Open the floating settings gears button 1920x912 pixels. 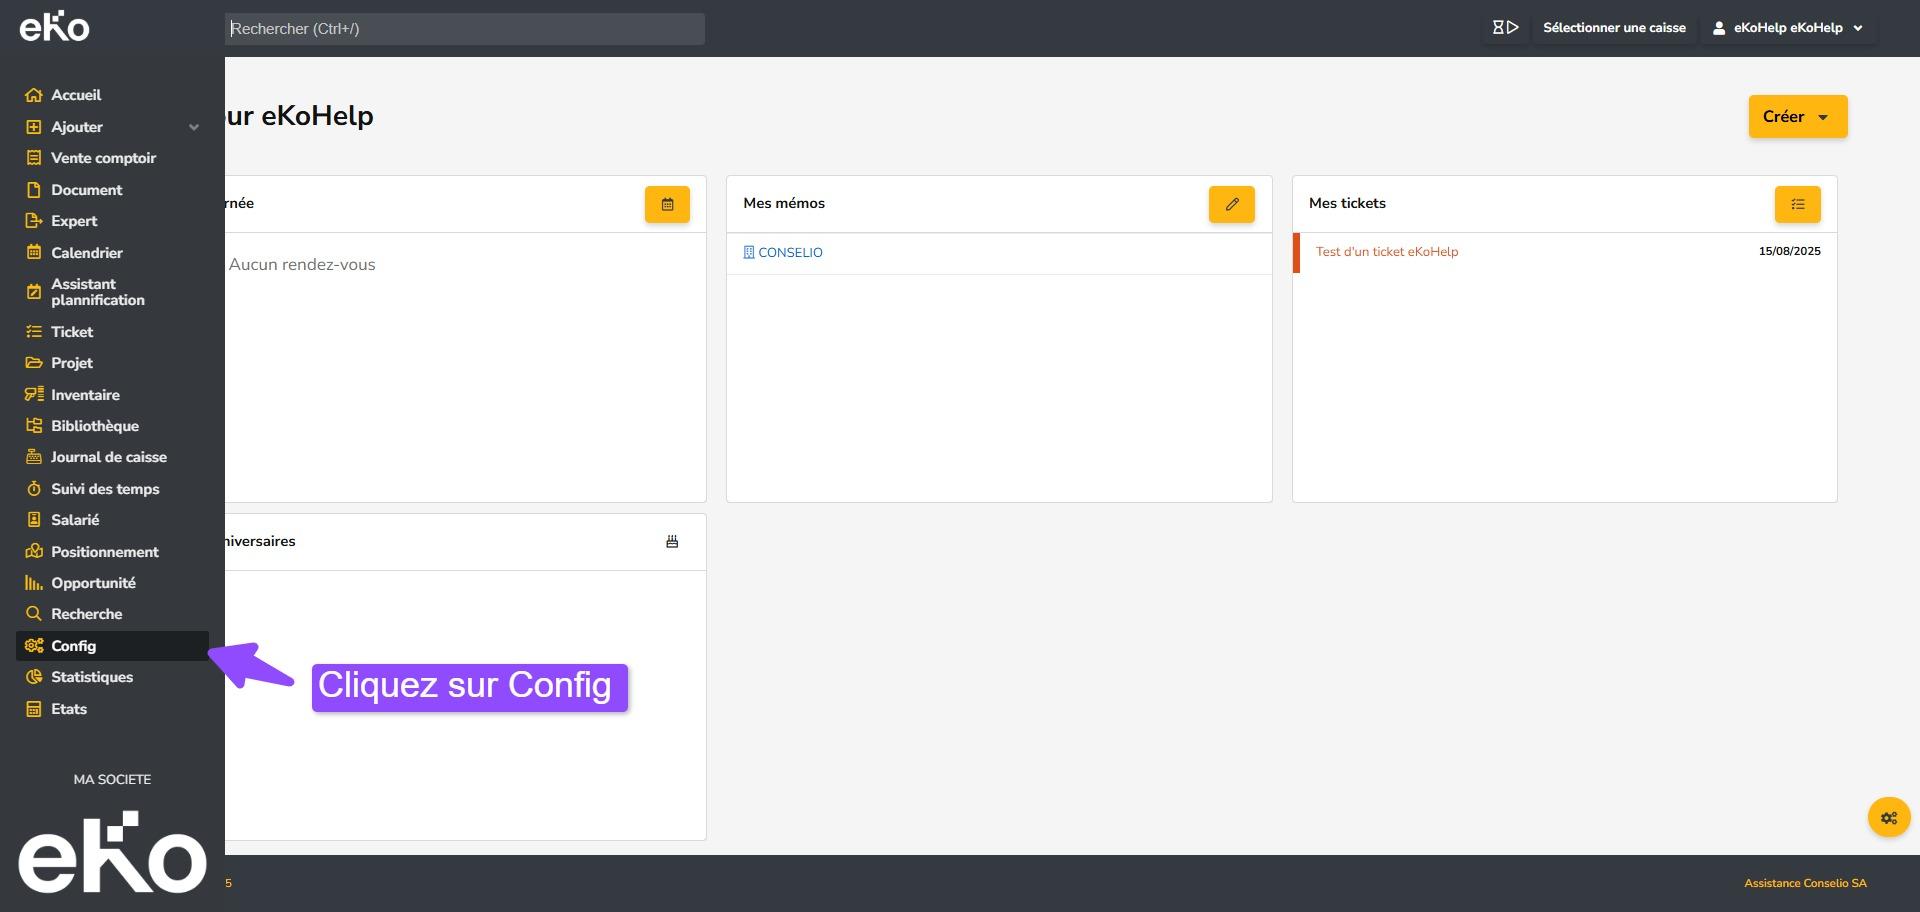click(1888, 818)
